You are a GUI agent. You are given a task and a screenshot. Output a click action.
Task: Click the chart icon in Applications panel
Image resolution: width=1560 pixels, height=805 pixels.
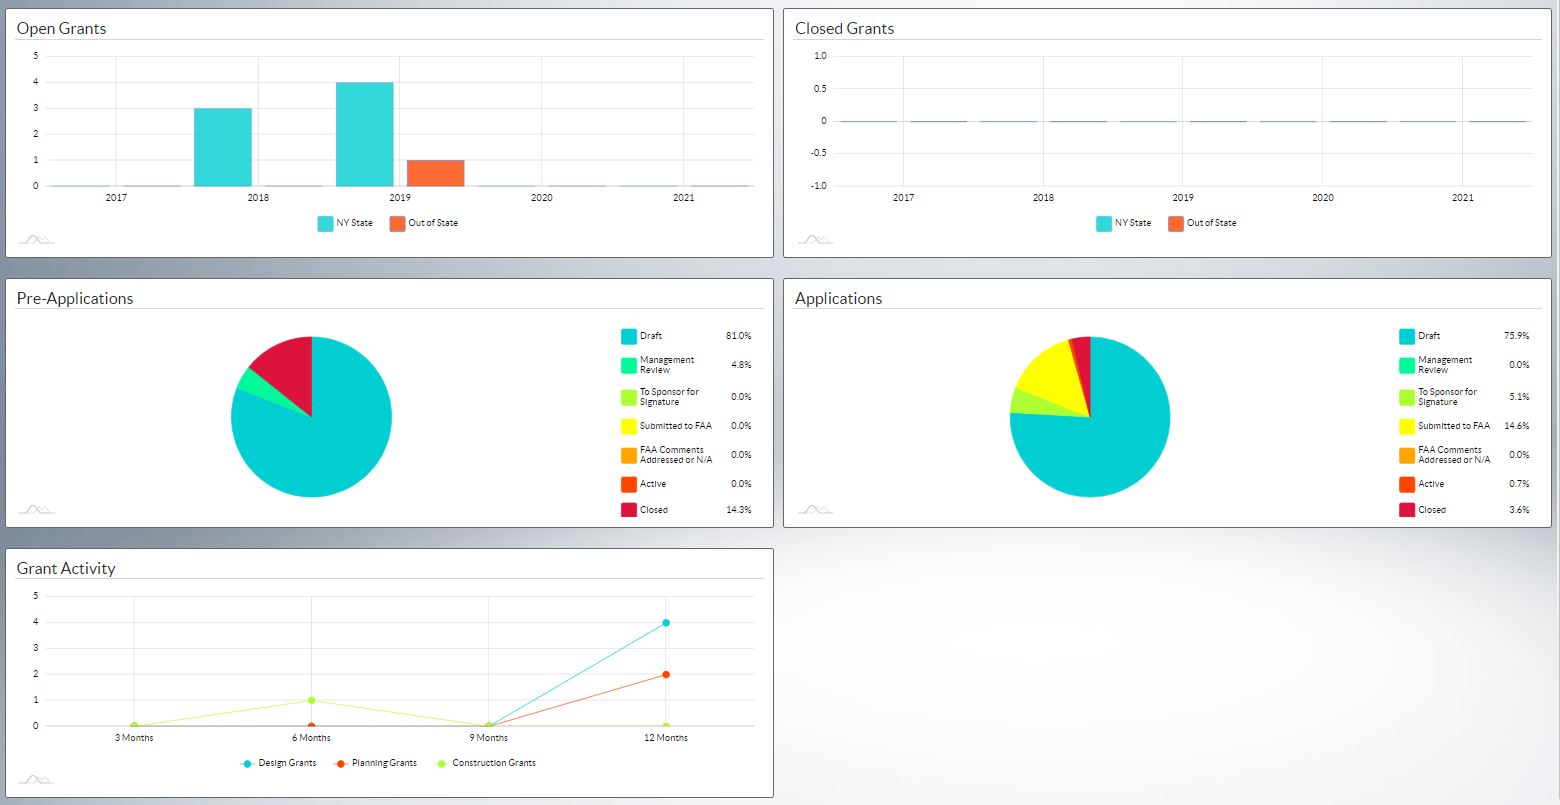815,509
